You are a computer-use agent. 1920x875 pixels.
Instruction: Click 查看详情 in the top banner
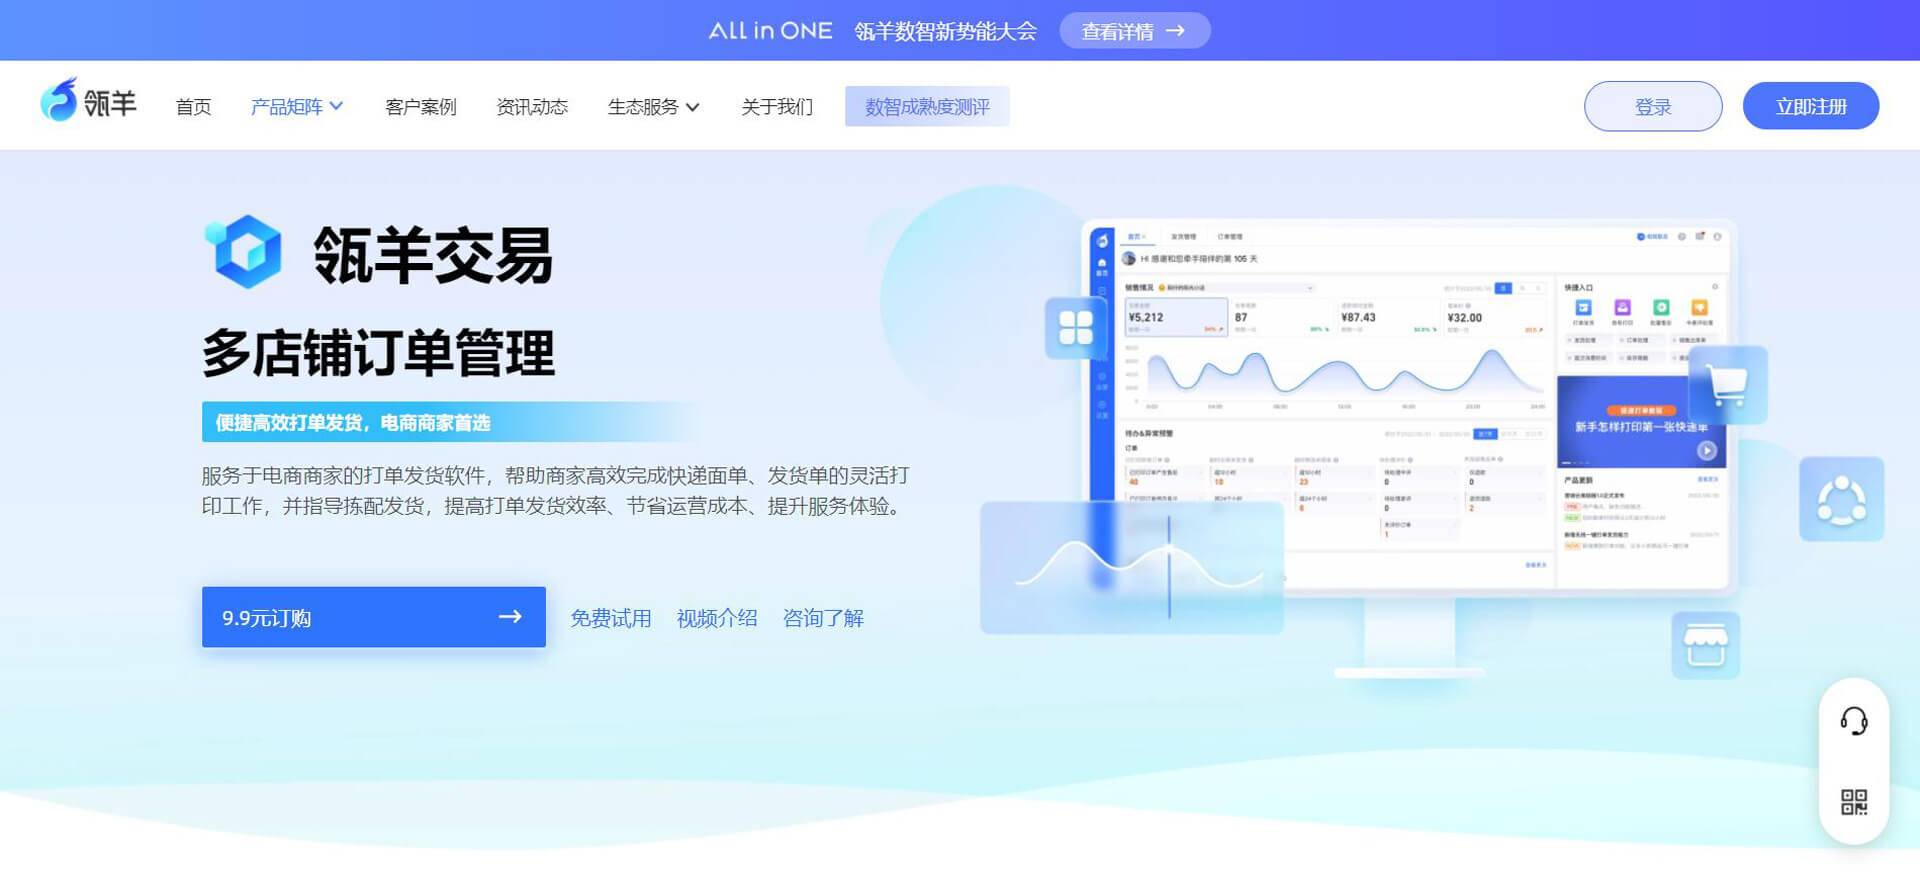[x=1134, y=31]
